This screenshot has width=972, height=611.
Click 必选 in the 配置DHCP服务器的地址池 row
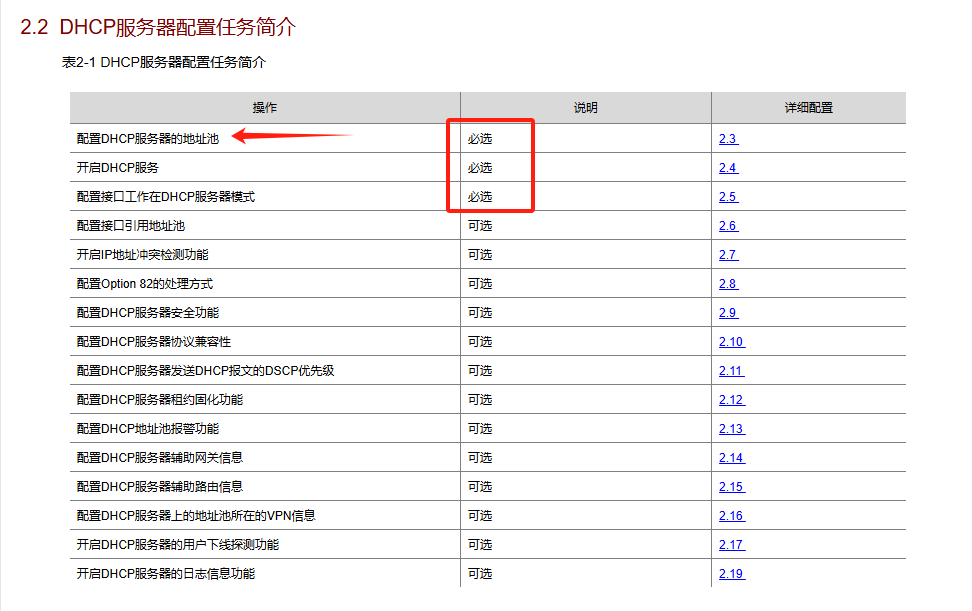pos(480,139)
